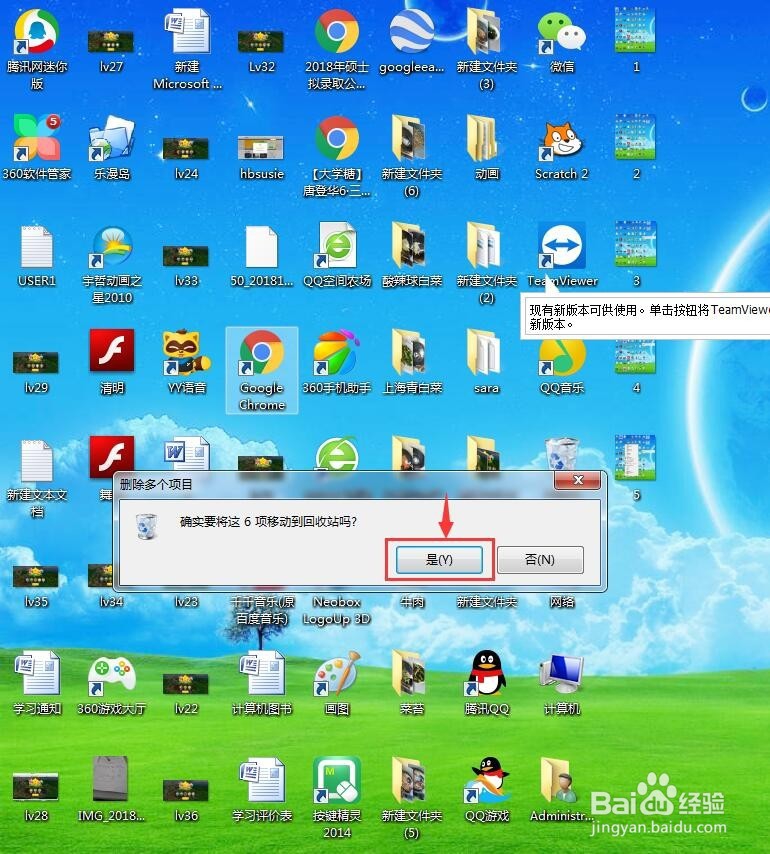
Task: Open the 学习通知 Word document
Action: click(x=36, y=673)
